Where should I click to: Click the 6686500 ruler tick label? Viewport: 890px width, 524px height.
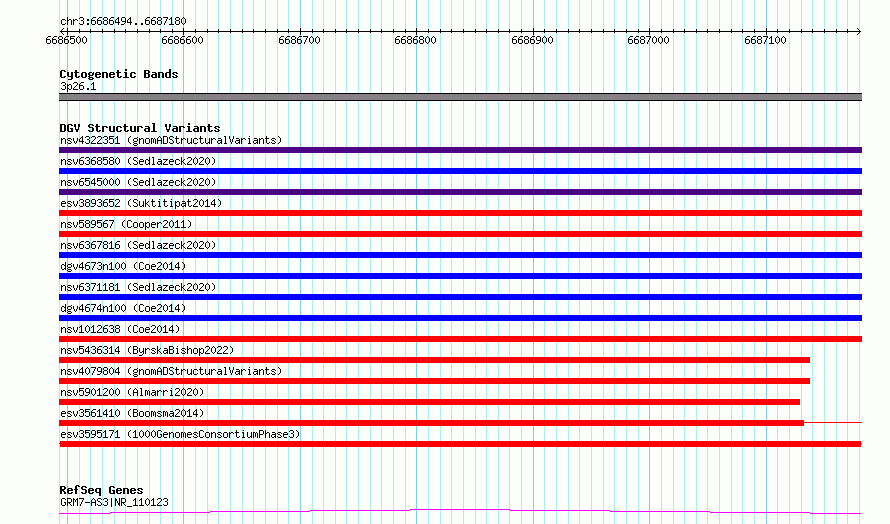66,40
